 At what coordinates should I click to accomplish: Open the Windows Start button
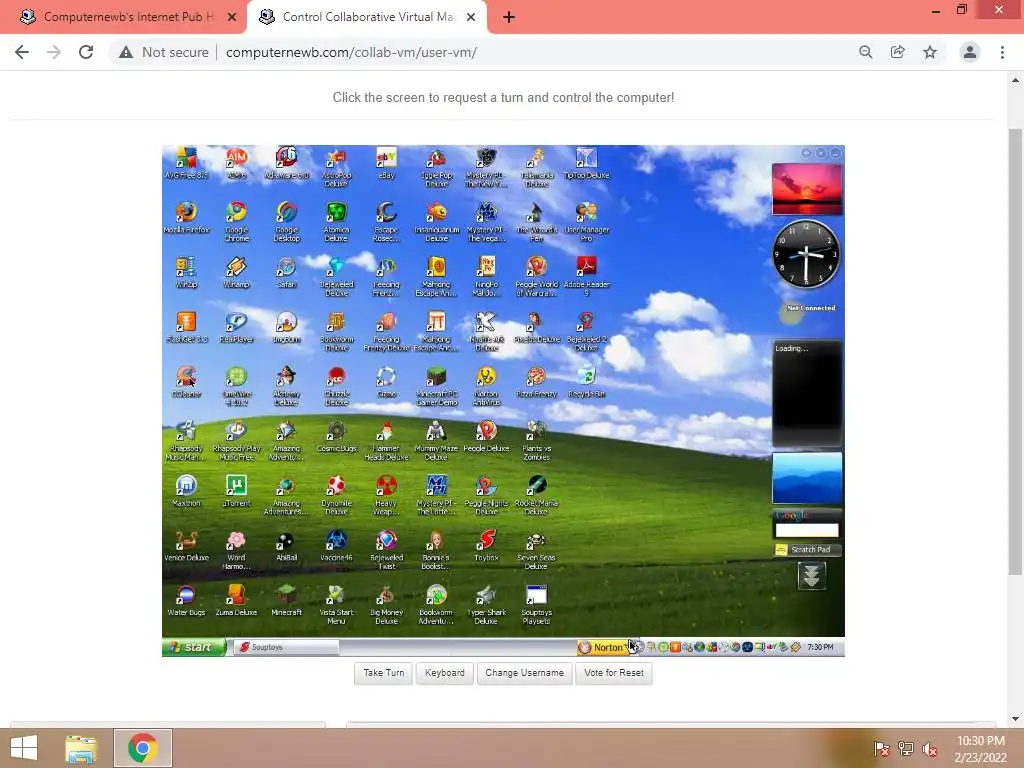[x=24, y=748]
